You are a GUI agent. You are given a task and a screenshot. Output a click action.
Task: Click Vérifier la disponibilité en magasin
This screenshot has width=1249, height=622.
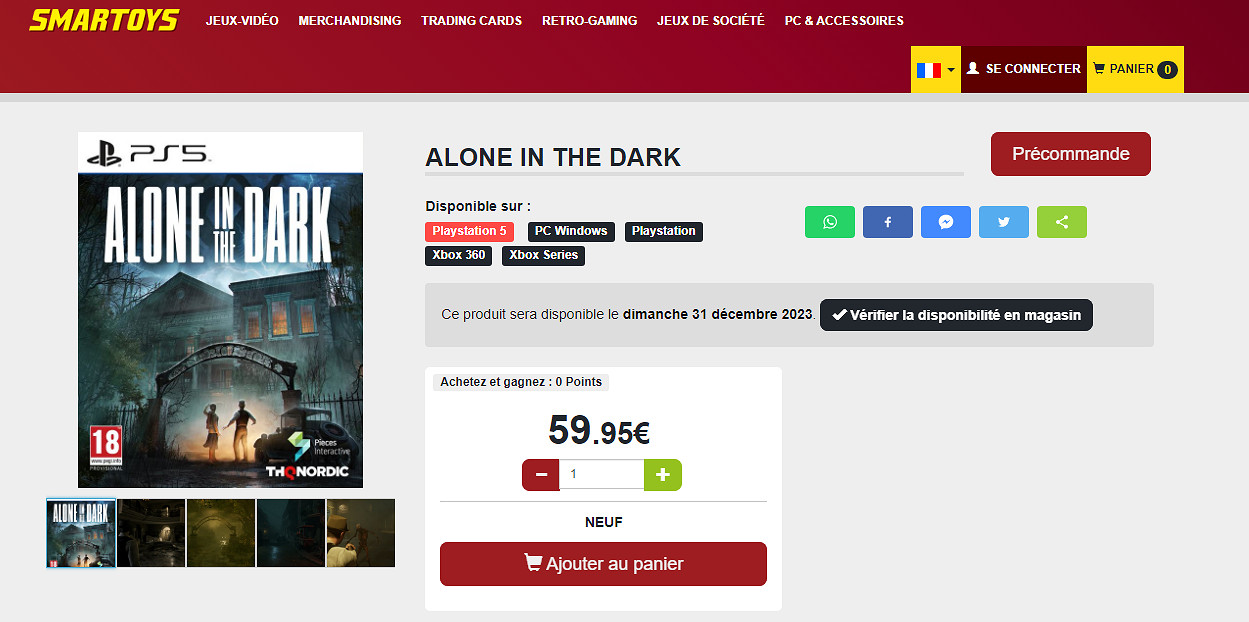click(x=957, y=315)
